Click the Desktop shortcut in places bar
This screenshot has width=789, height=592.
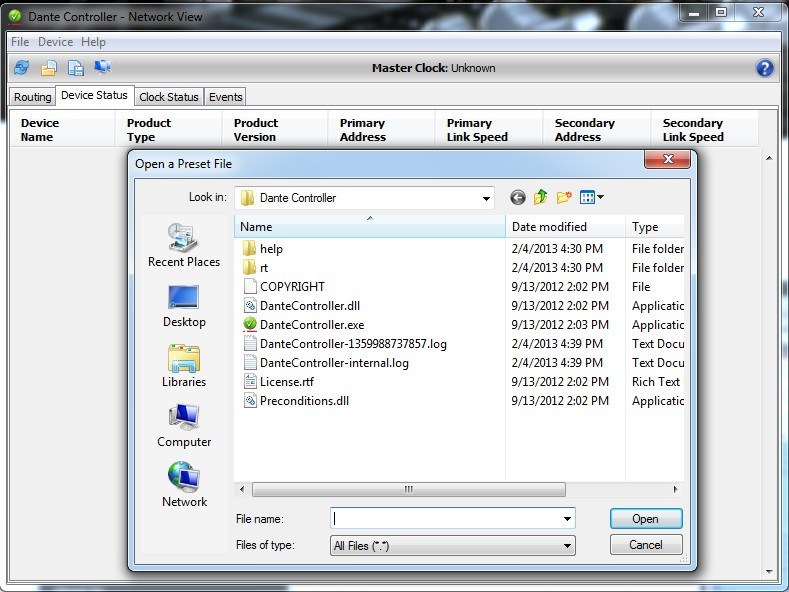tap(184, 306)
